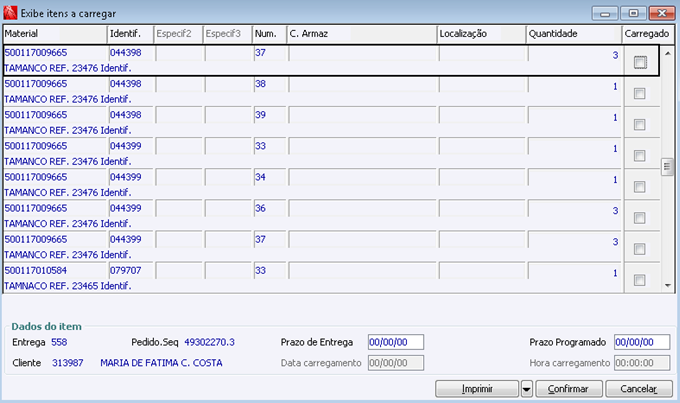Click the red application icon in title bar
680x403 pixels.
[x=10, y=13]
